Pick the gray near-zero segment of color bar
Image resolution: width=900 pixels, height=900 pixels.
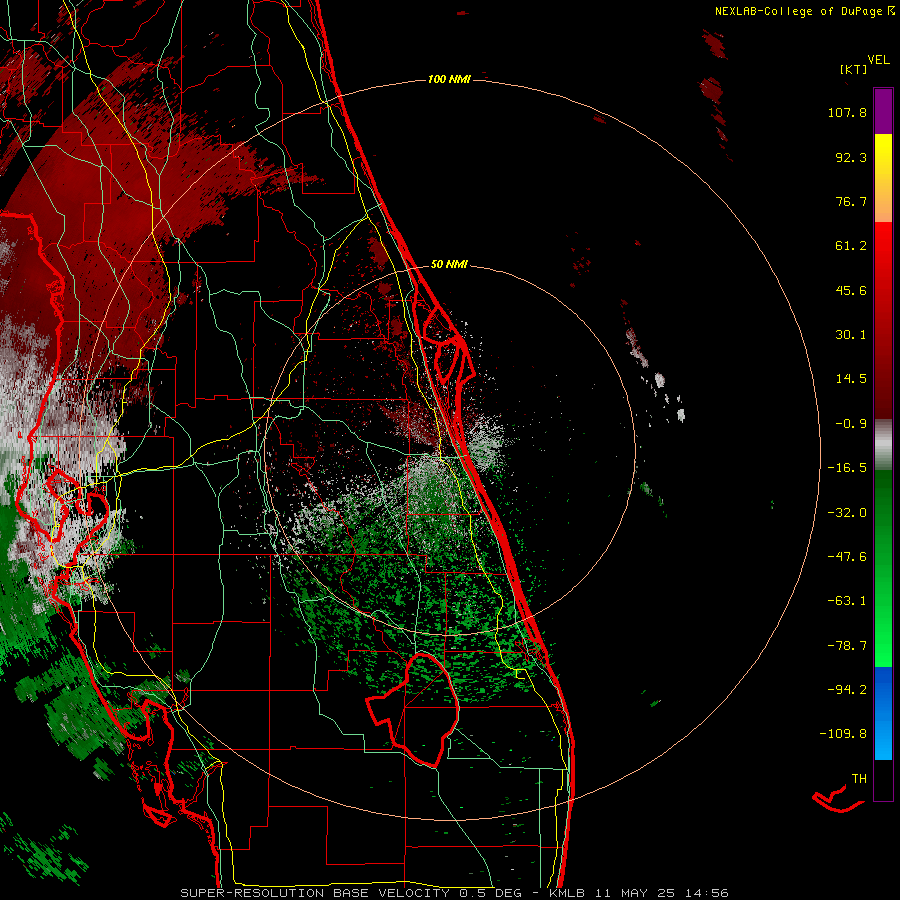pyautogui.click(x=883, y=445)
